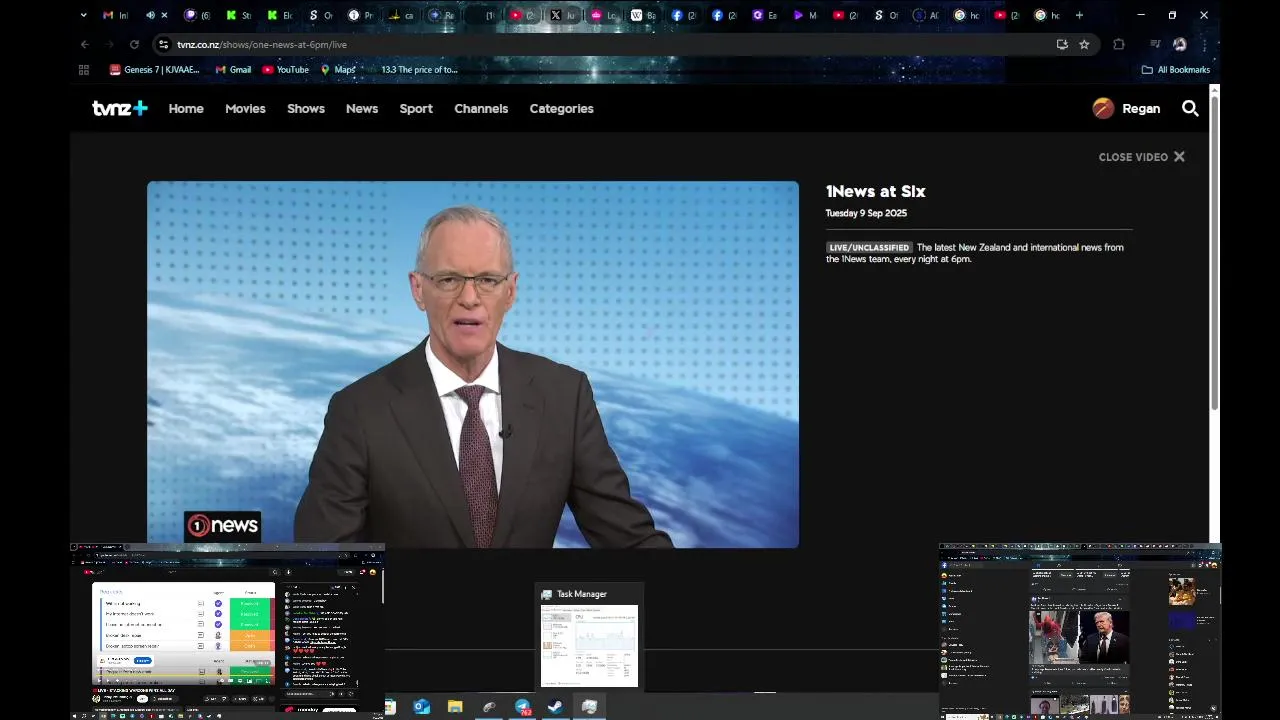The width and height of the screenshot is (1280, 720).
Task: Open Regan's profile avatar
Action: click(x=1103, y=108)
